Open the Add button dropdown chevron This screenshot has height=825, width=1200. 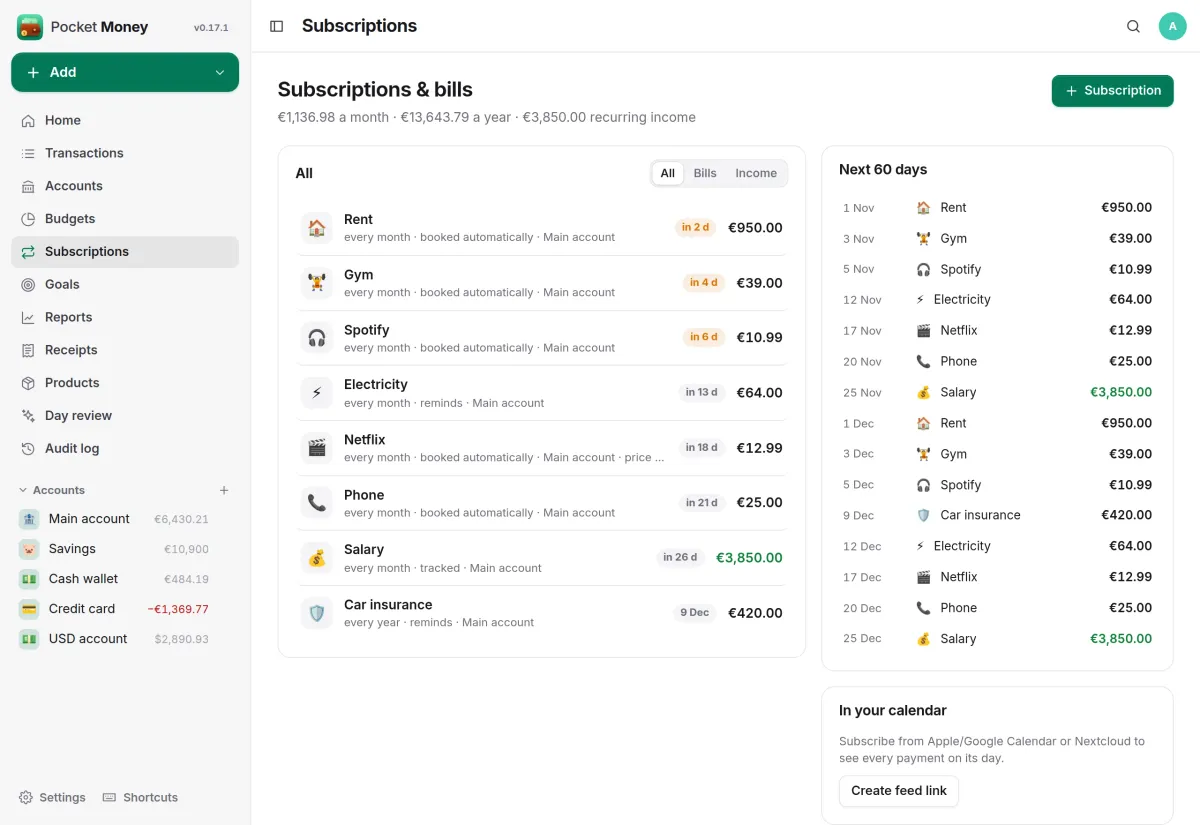[220, 72]
